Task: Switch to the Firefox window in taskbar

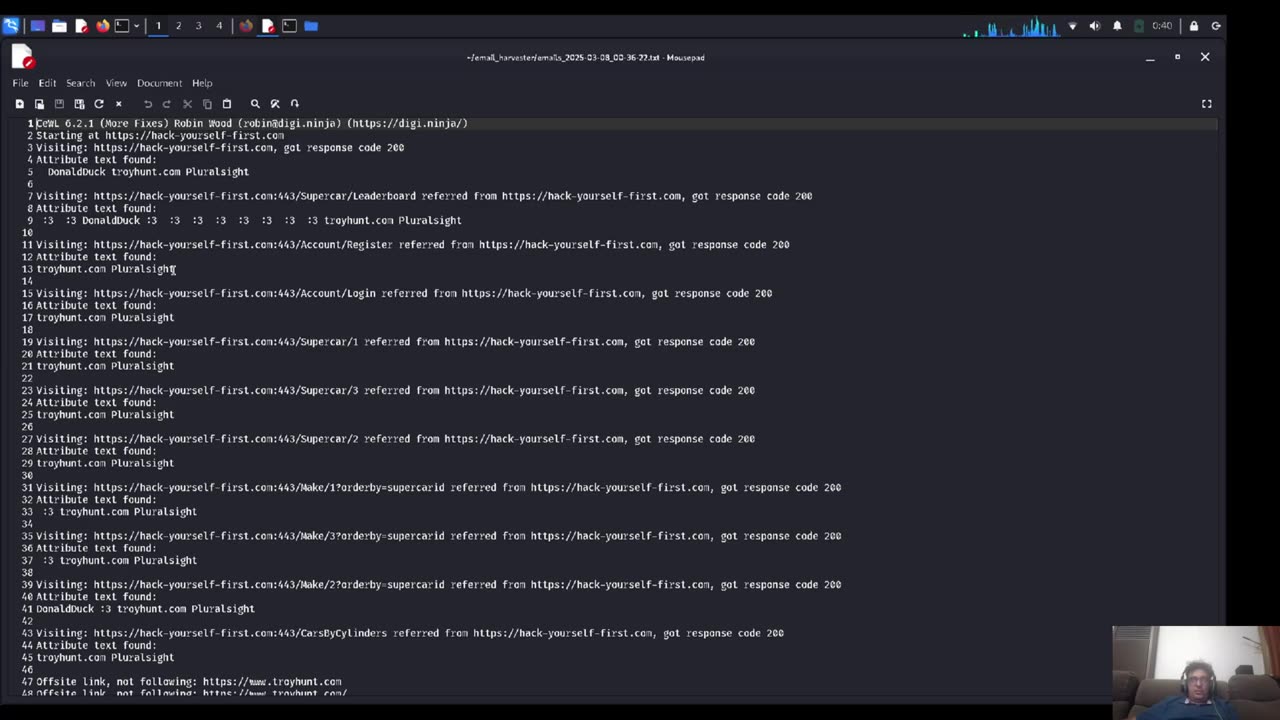Action: [246, 26]
